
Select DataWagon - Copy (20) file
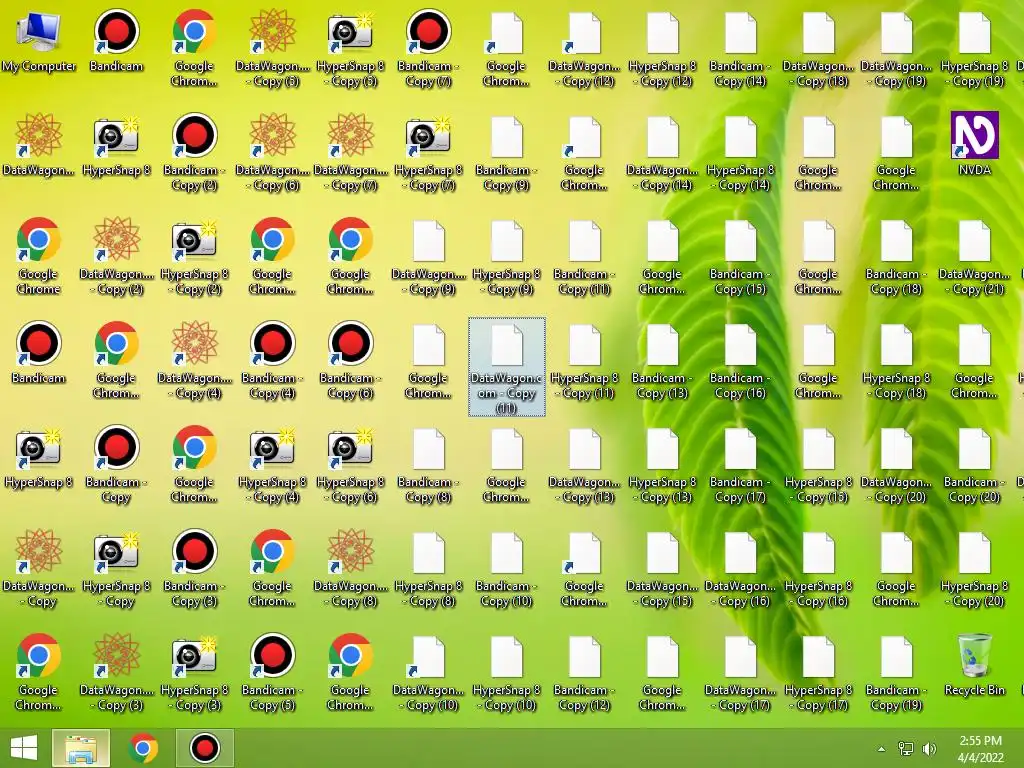pos(896,465)
